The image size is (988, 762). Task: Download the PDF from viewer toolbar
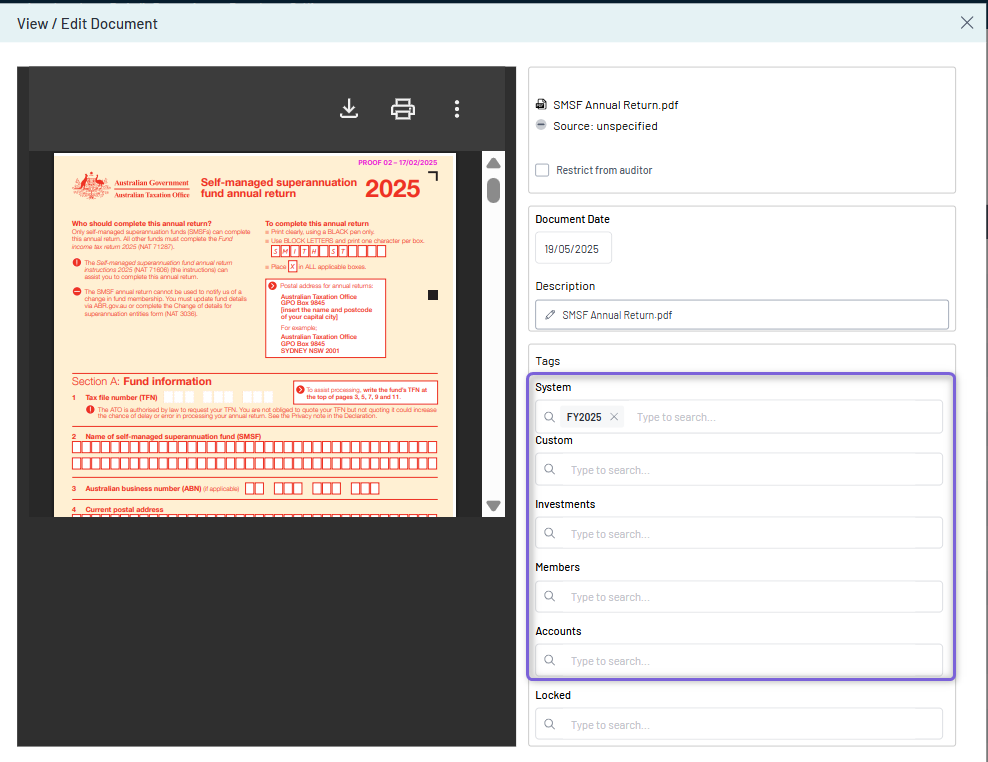pyautogui.click(x=348, y=108)
